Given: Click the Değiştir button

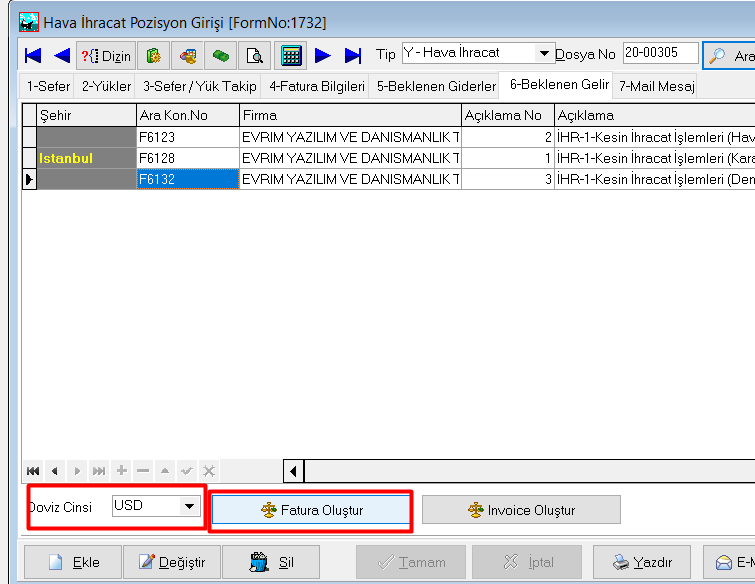Looking at the screenshot, I should coord(172,562).
